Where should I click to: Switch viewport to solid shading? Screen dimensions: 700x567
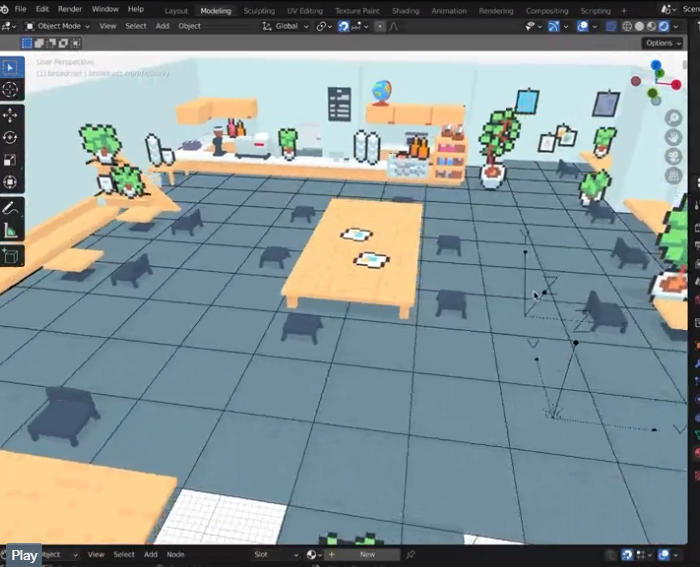[639, 27]
